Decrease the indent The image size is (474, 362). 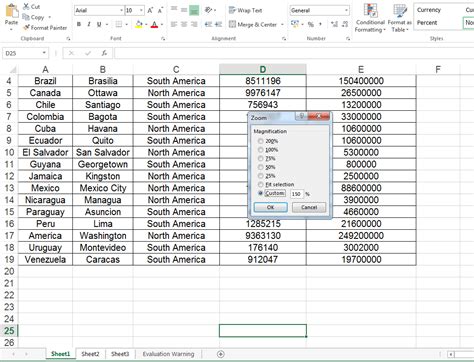[208, 24]
